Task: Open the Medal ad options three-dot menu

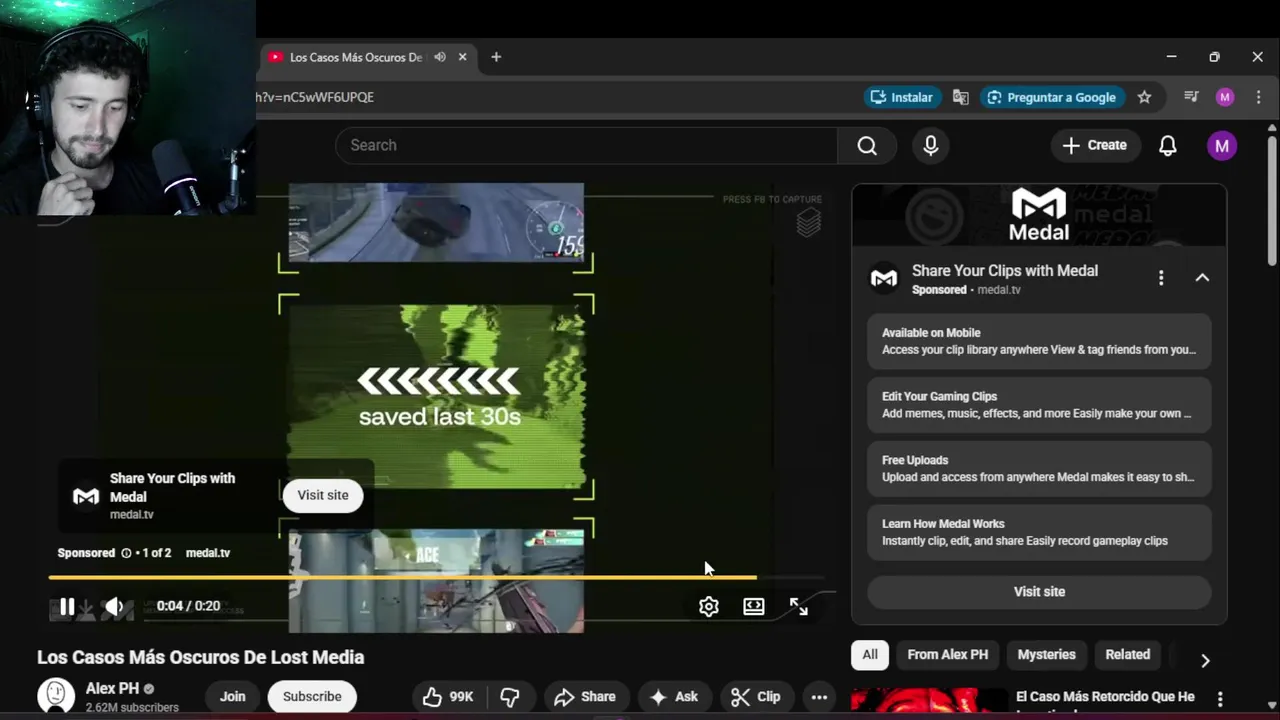Action: pos(1161,278)
